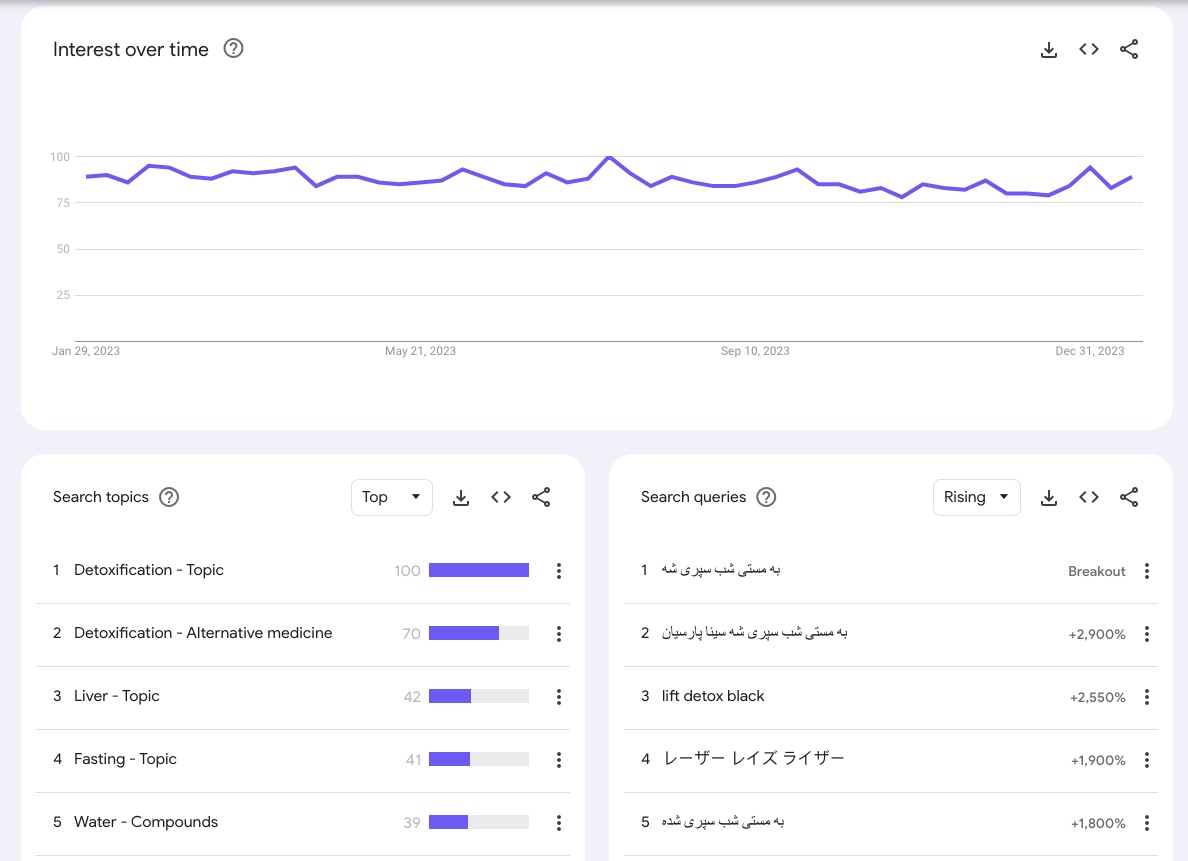Click the lift detox black query
This screenshot has width=1188, height=861.
(x=713, y=696)
